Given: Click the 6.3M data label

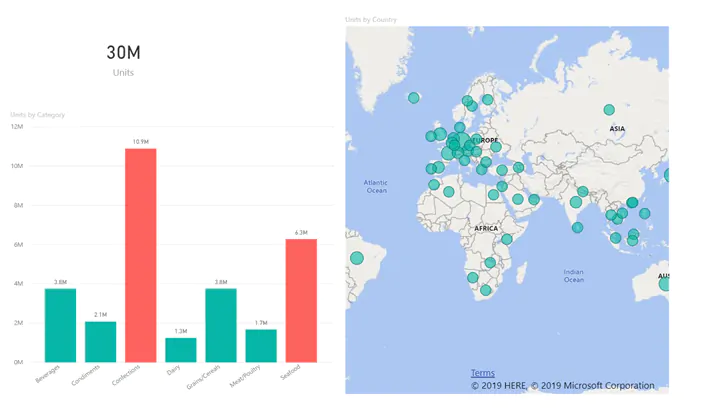Looking at the screenshot, I should (301, 233).
